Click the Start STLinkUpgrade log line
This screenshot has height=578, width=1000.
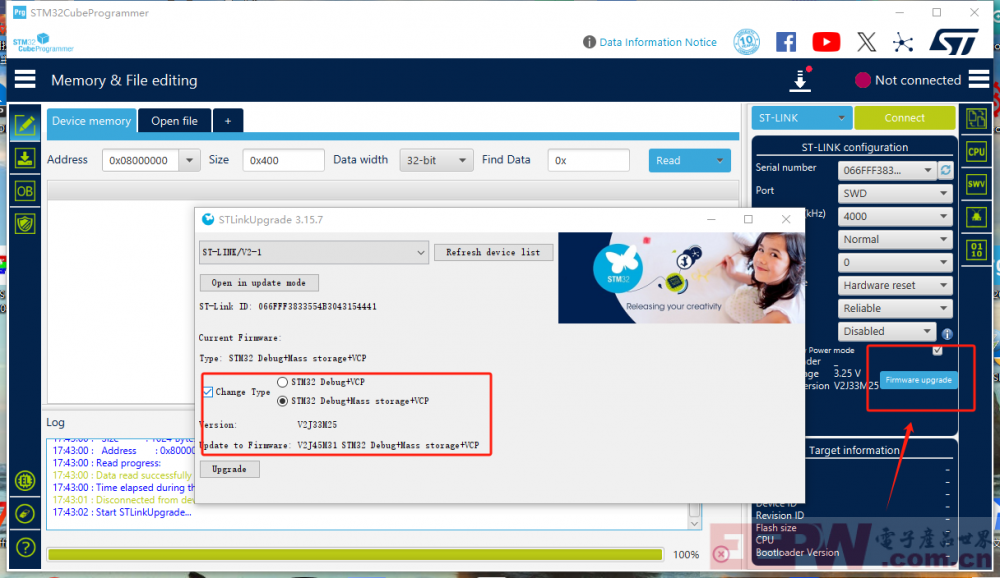(x=122, y=512)
